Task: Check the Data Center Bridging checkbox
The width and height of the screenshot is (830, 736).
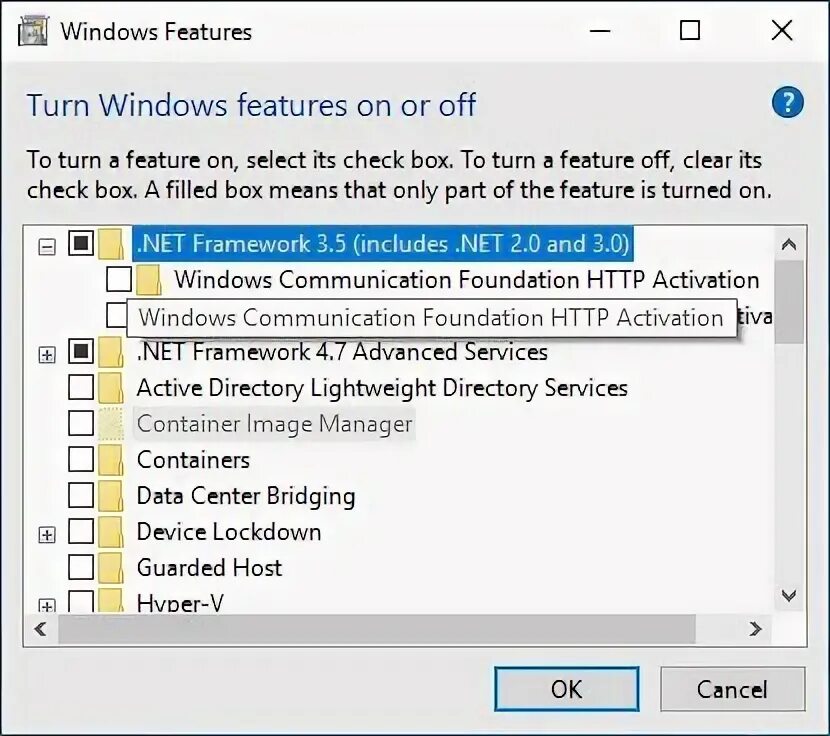Action: click(81, 495)
